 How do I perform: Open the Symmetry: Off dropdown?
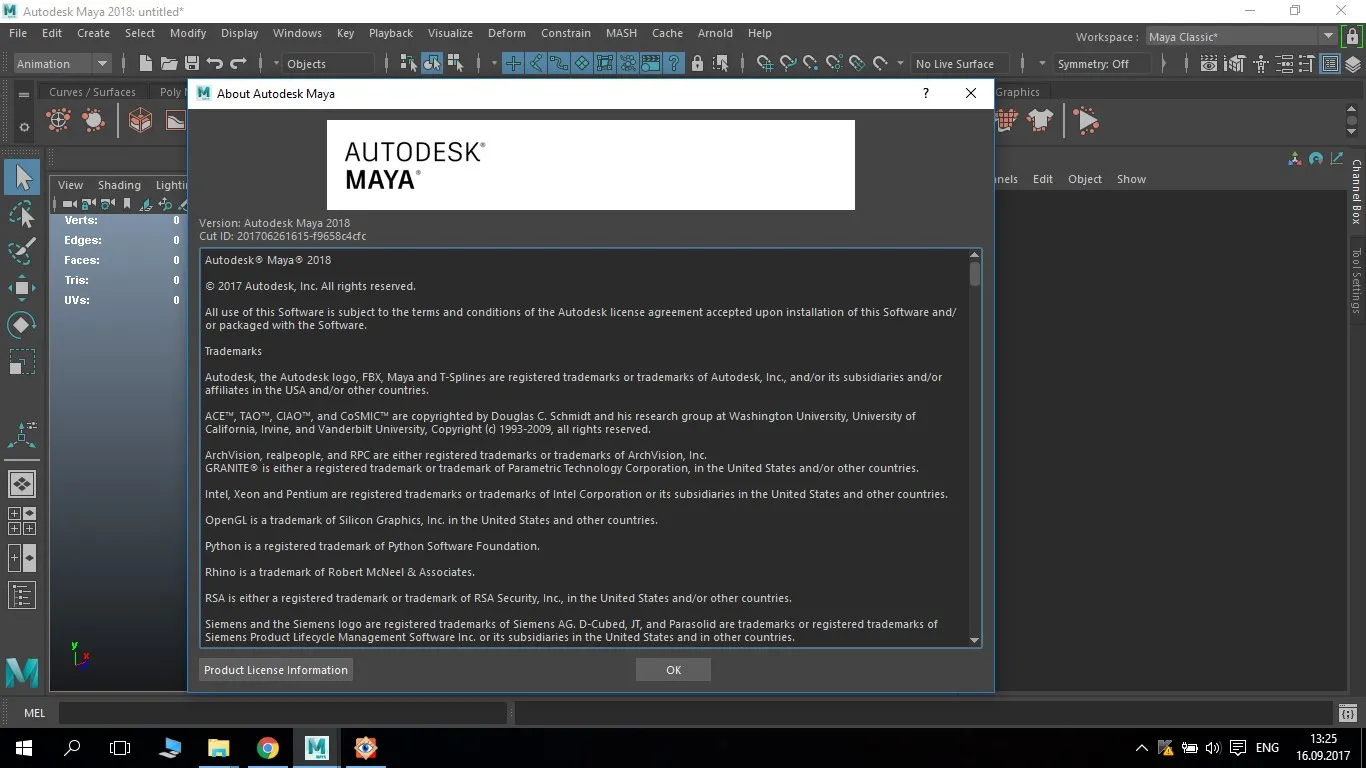coord(1100,63)
